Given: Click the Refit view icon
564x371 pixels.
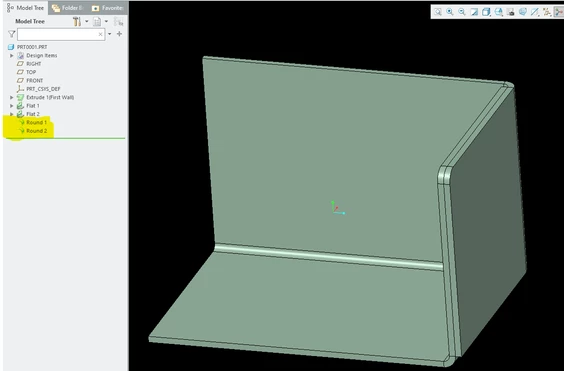Looking at the screenshot, I should point(438,12).
